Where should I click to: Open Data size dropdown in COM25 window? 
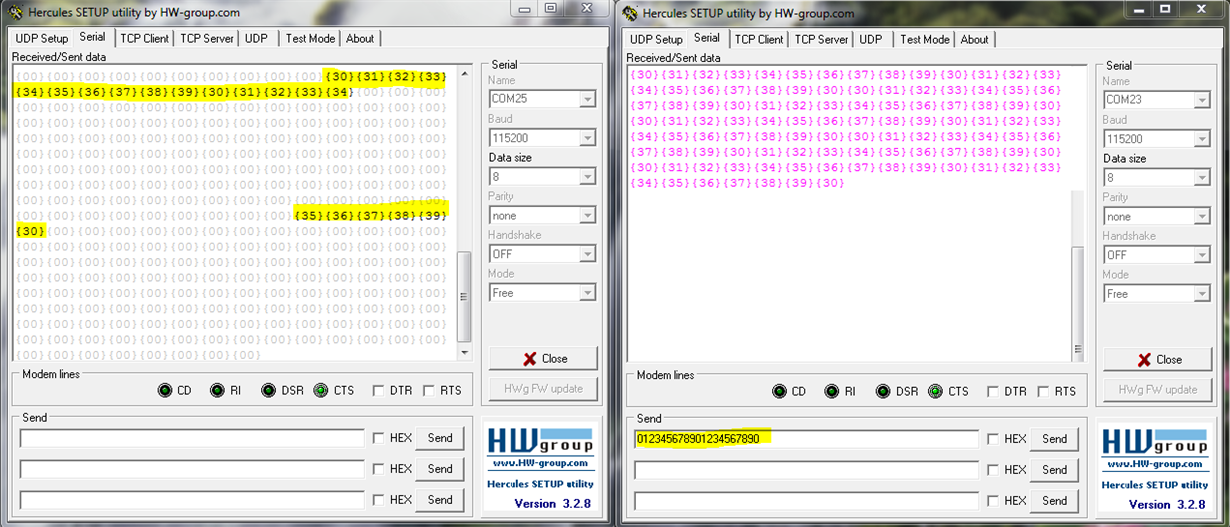tap(587, 176)
